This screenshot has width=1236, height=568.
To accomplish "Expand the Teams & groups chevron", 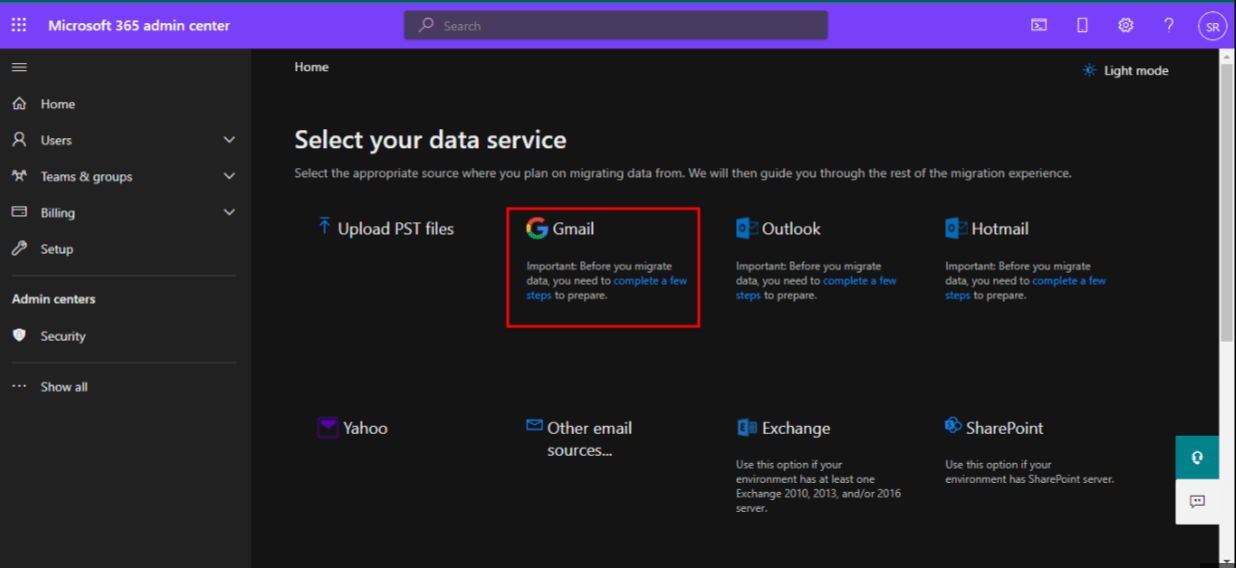I will 229,176.
